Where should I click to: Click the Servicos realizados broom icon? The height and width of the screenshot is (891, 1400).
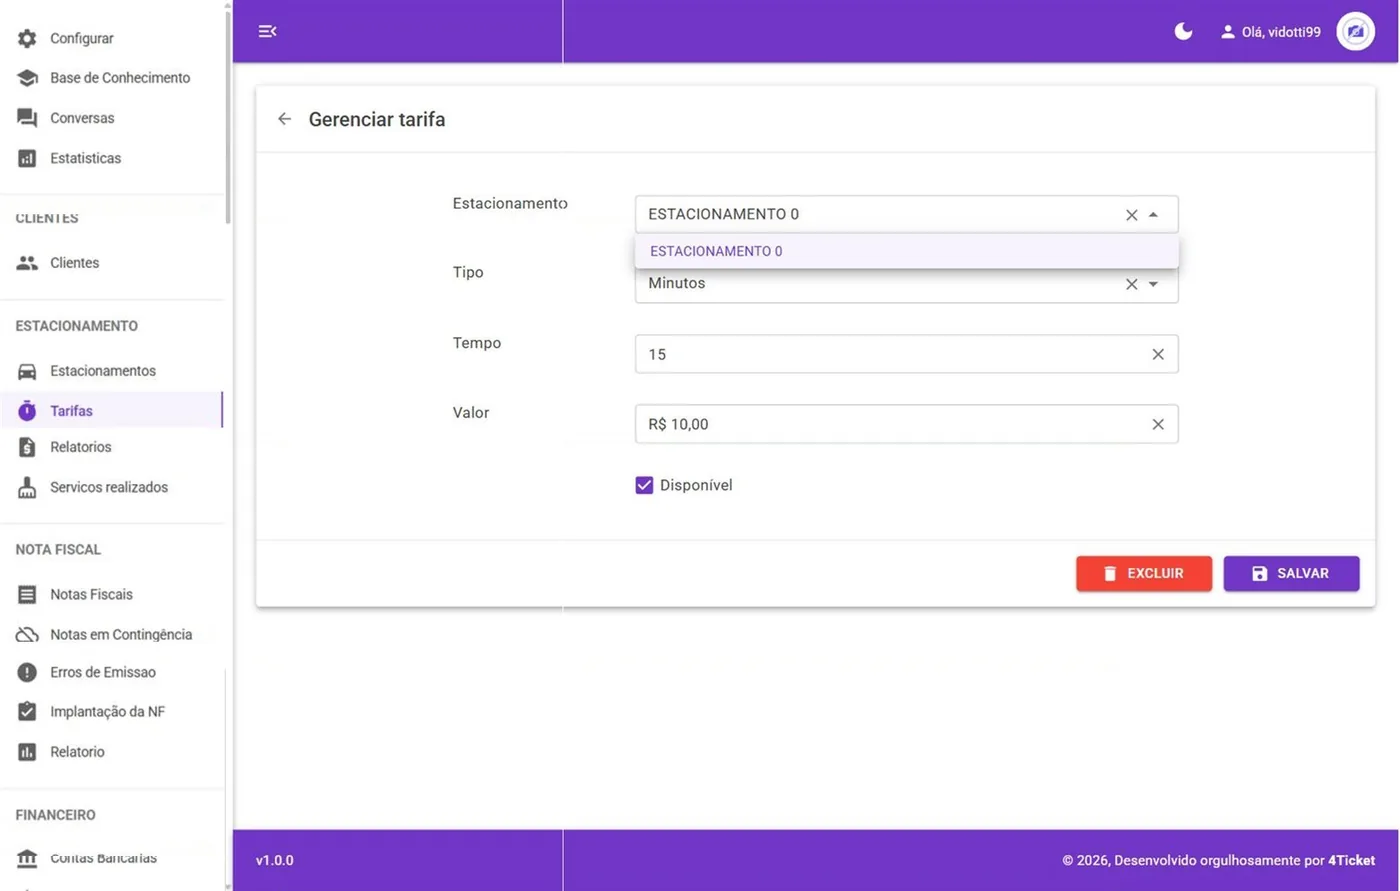coord(27,487)
